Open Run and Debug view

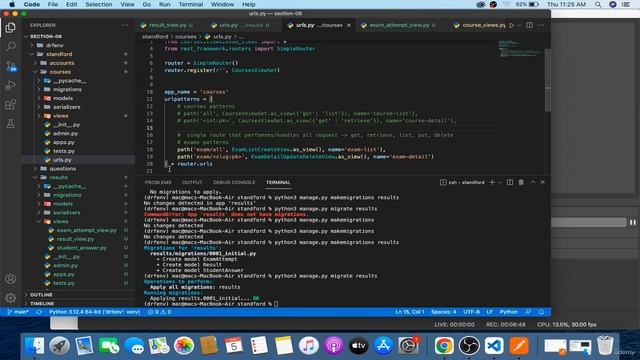point(11,85)
